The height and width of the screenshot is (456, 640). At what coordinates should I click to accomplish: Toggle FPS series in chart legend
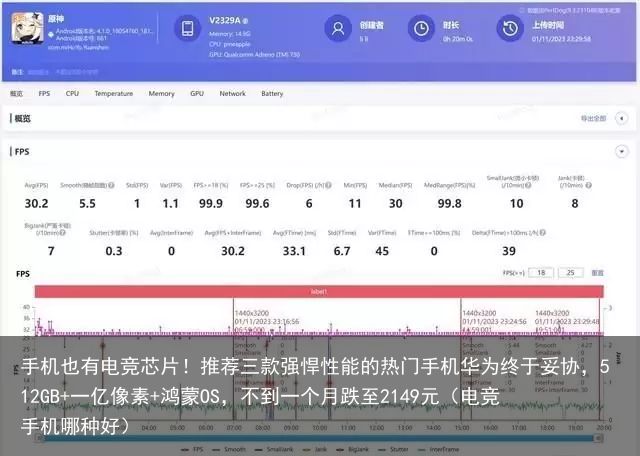click(x=192, y=449)
